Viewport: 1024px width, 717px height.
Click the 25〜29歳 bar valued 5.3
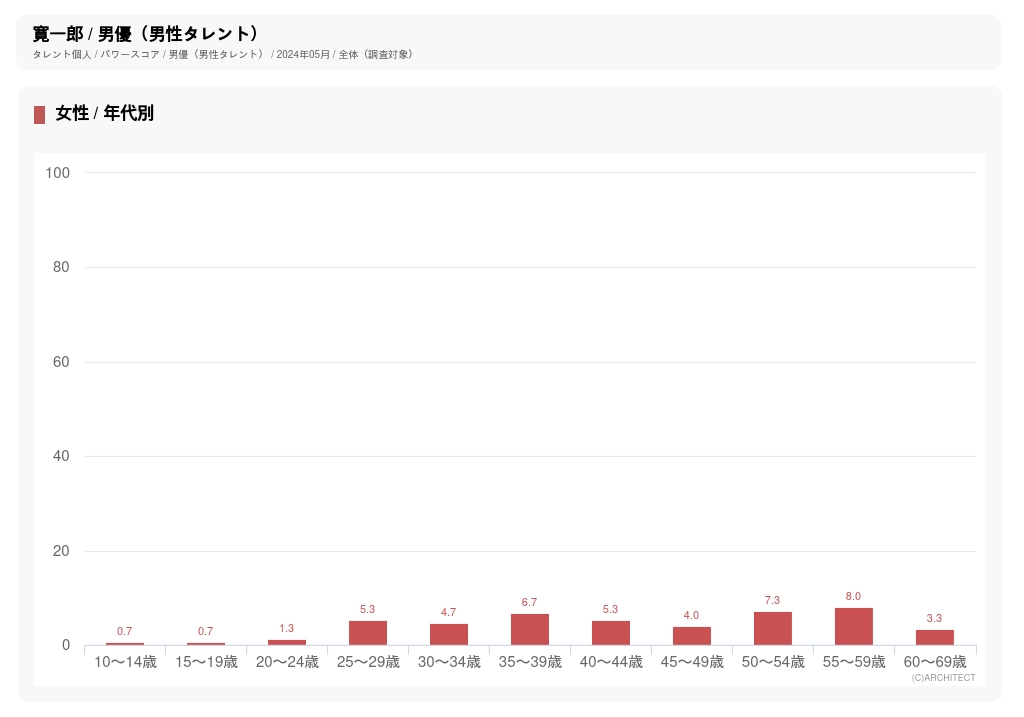tap(368, 633)
